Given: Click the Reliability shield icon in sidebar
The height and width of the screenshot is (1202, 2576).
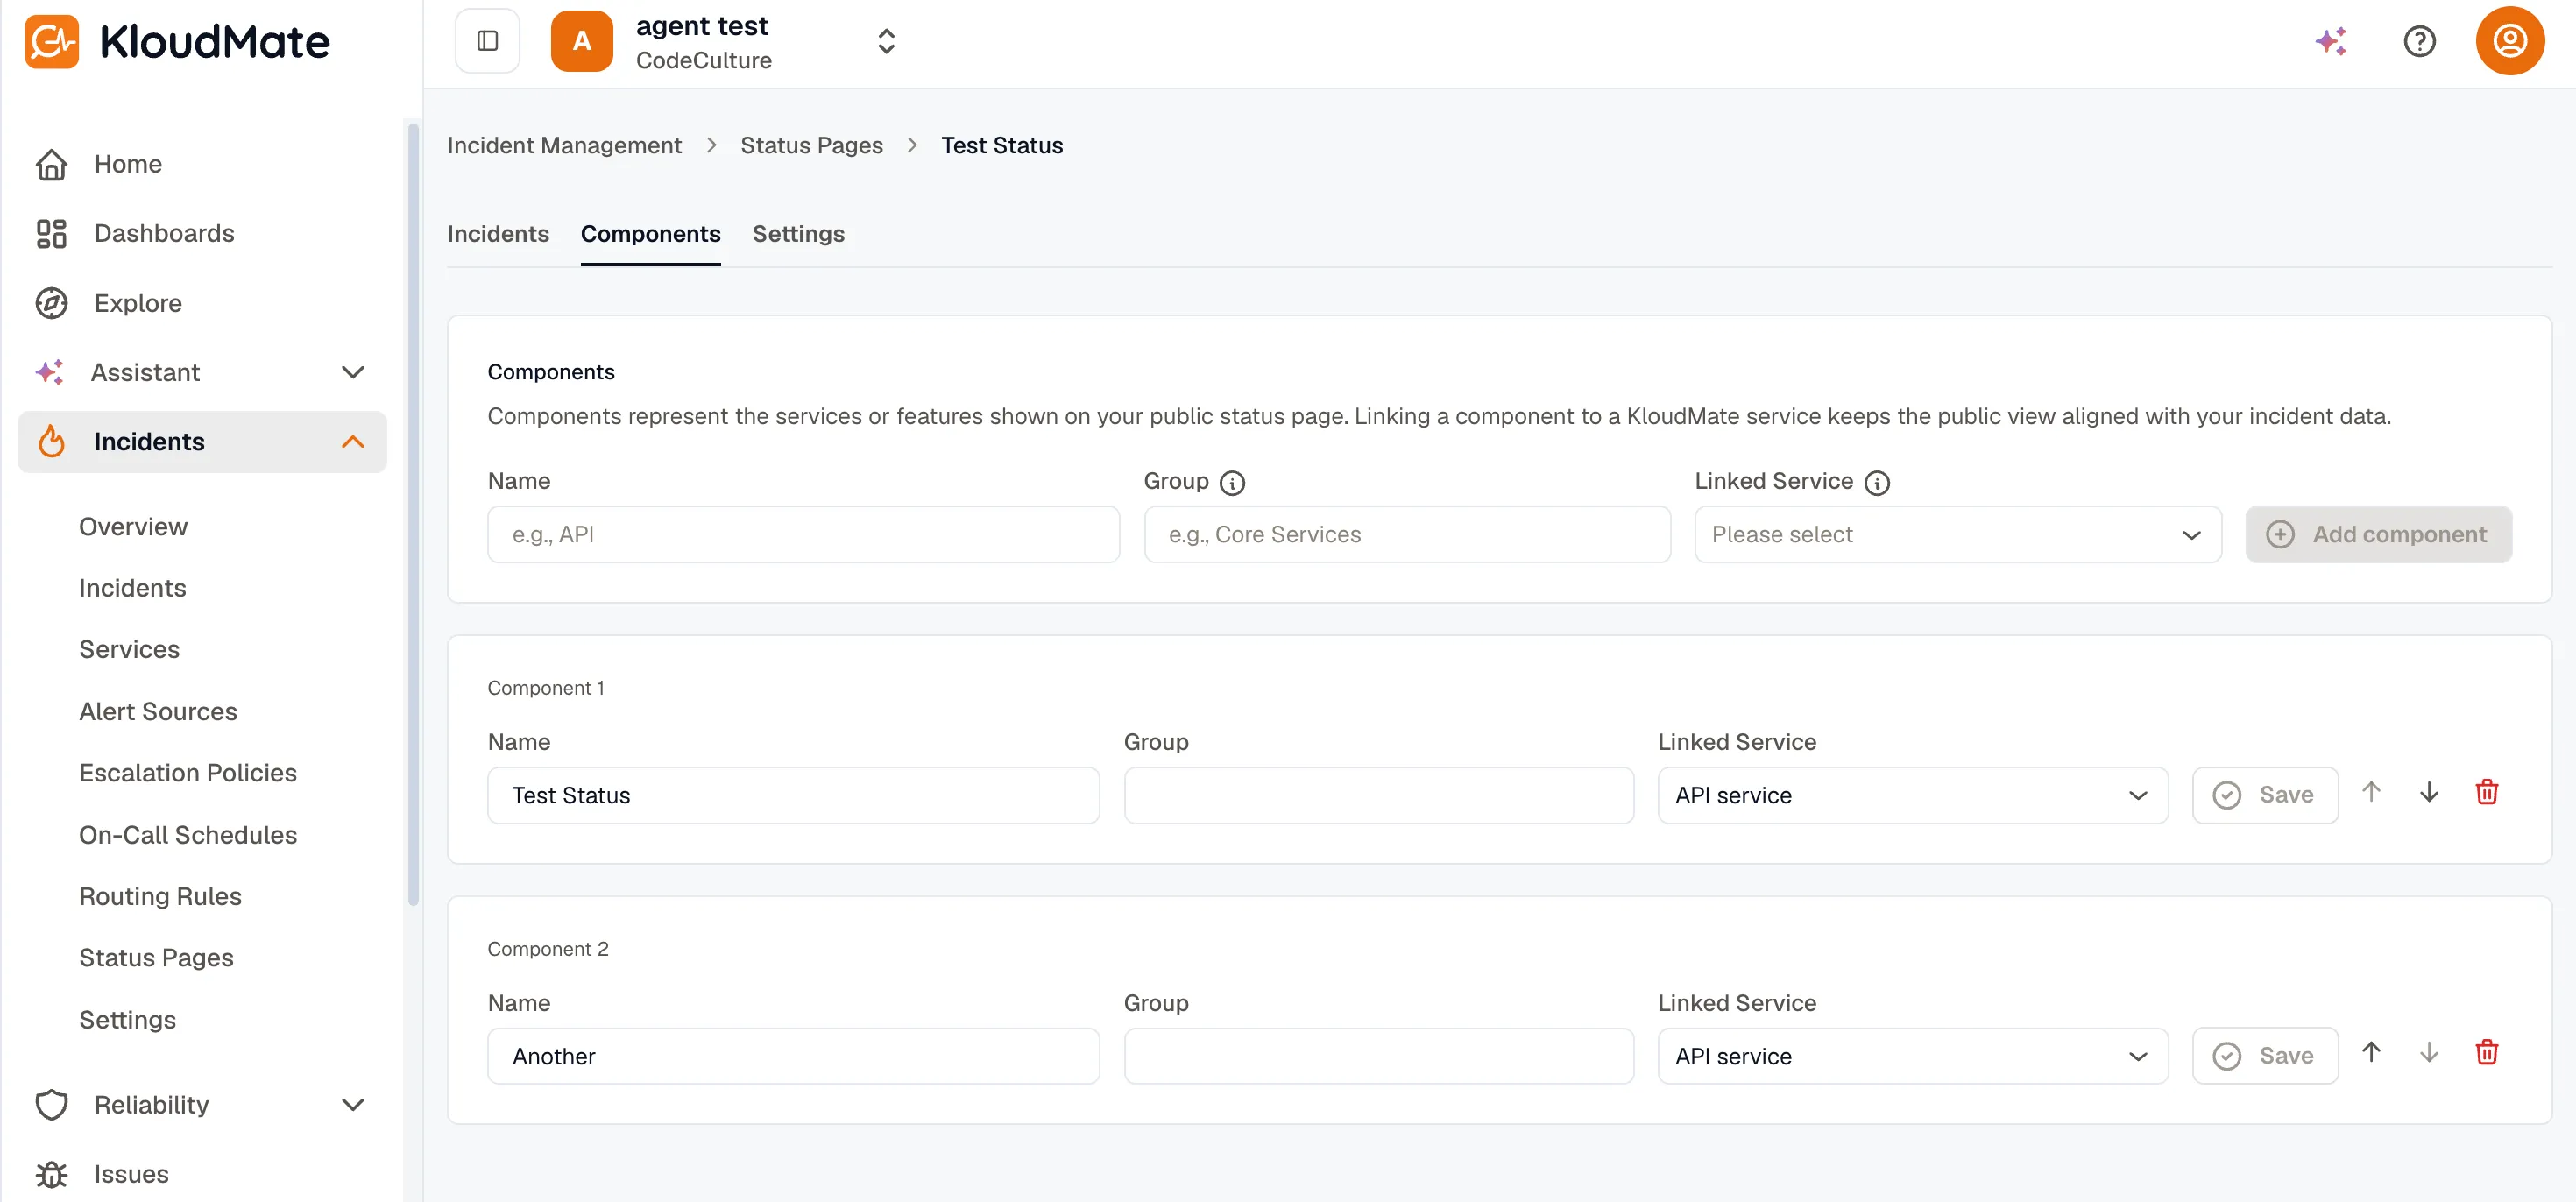Looking at the screenshot, I should pos(51,1104).
